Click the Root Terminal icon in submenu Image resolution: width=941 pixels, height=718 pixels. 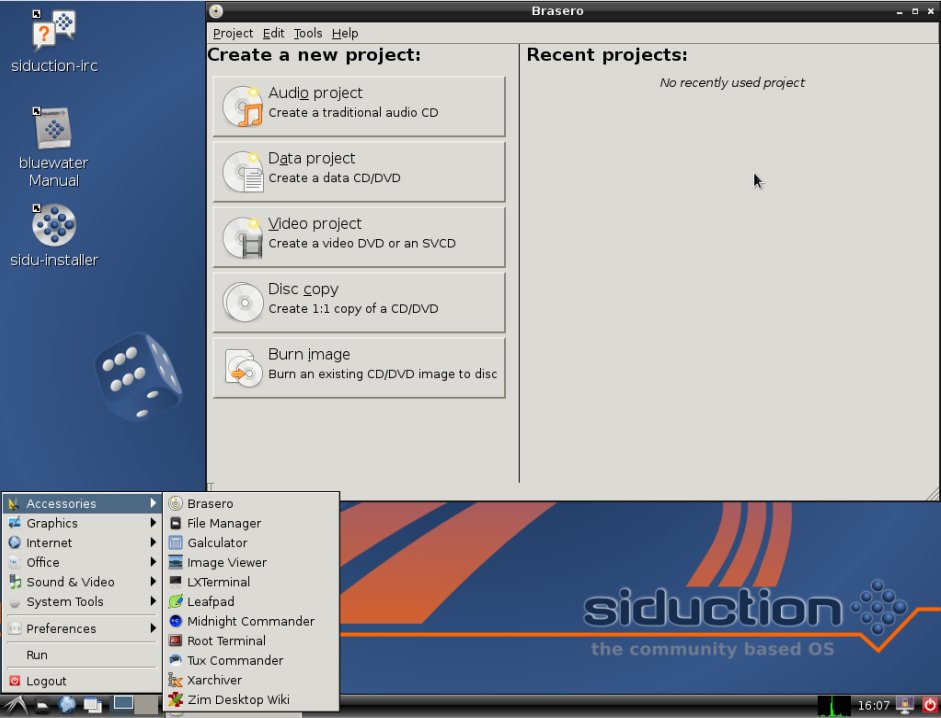175,641
